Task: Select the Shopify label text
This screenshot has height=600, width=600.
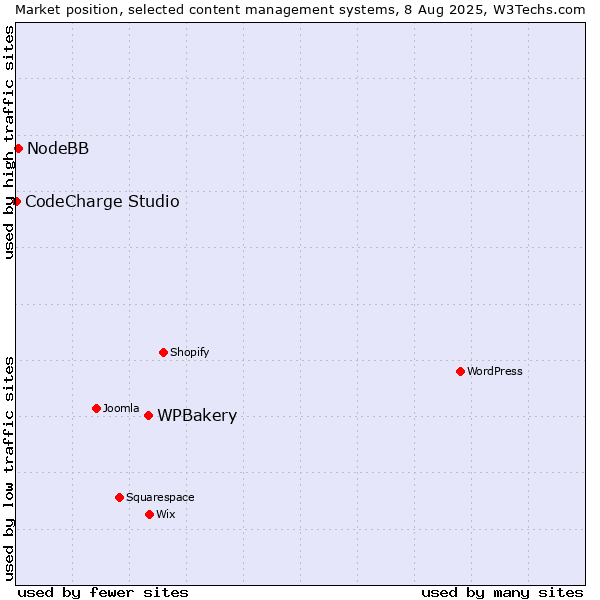Action: [x=189, y=352]
